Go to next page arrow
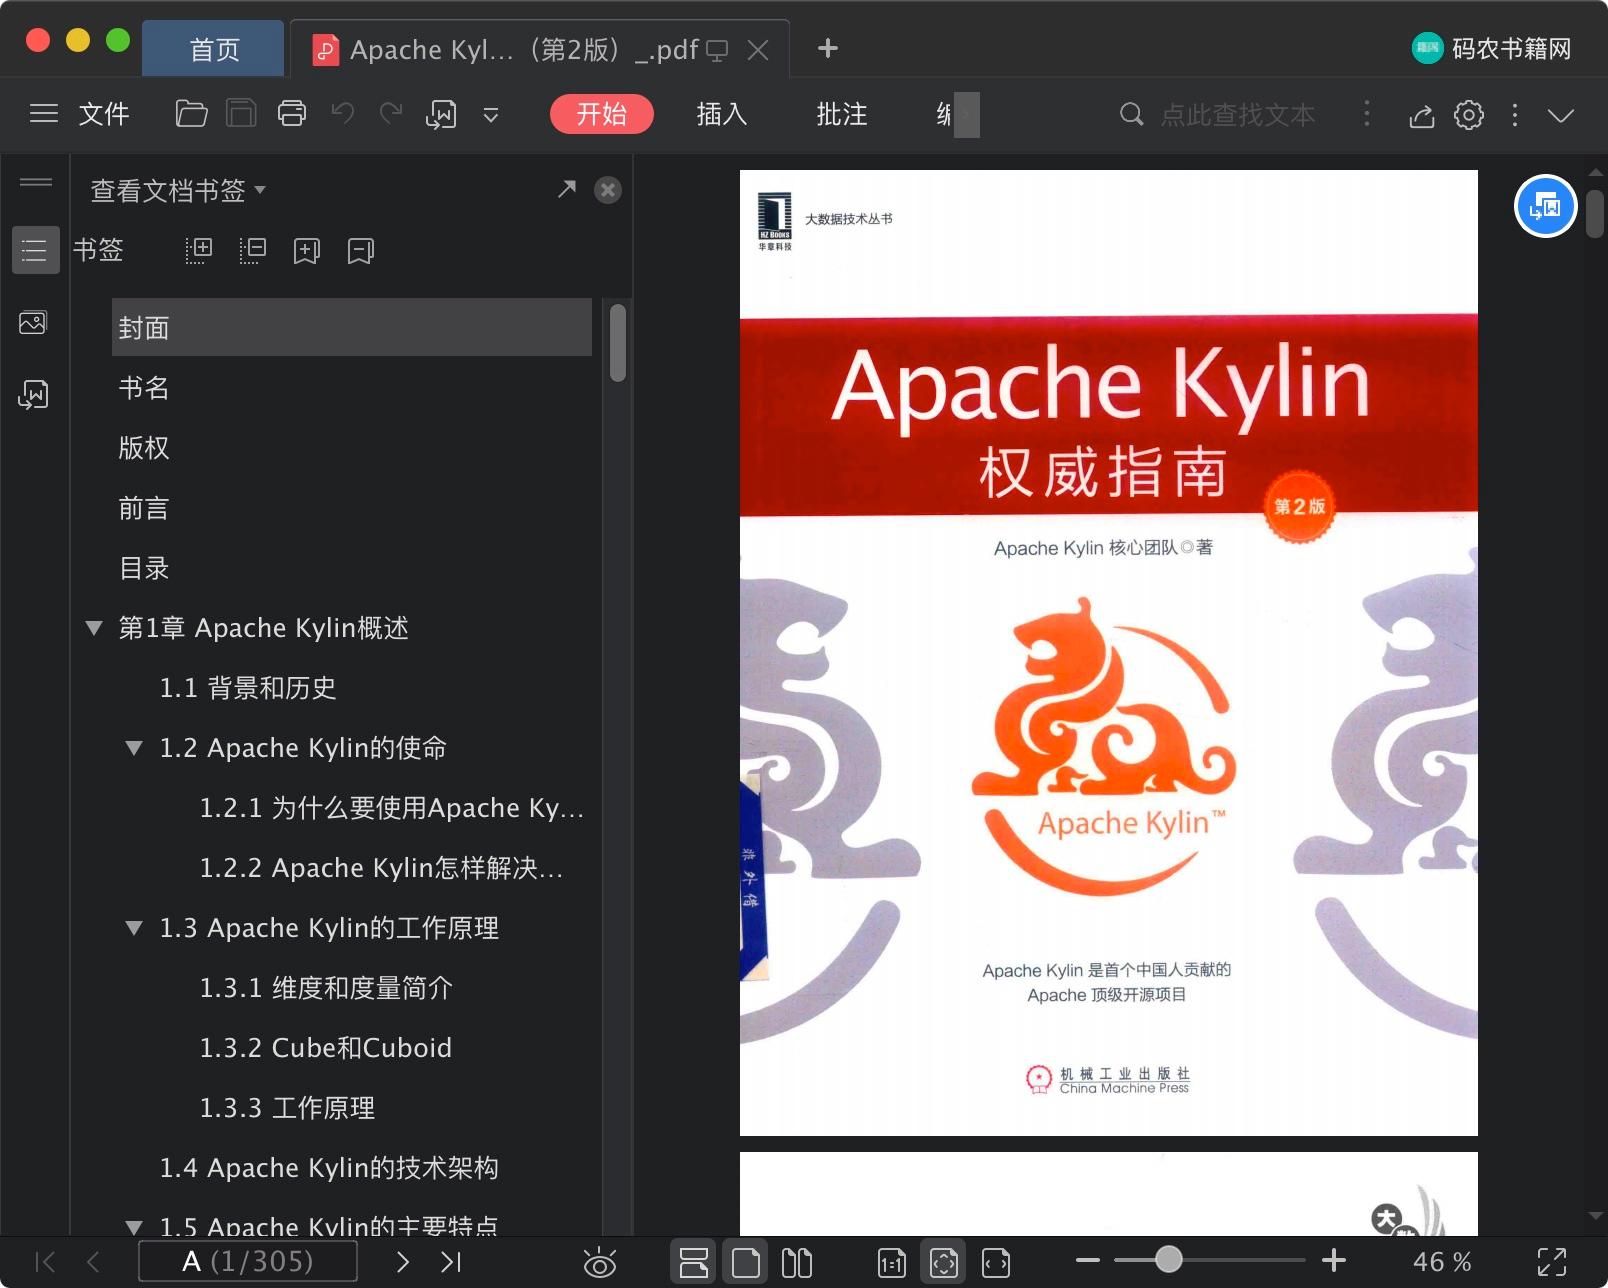The height and width of the screenshot is (1288, 1608). pos(402,1262)
